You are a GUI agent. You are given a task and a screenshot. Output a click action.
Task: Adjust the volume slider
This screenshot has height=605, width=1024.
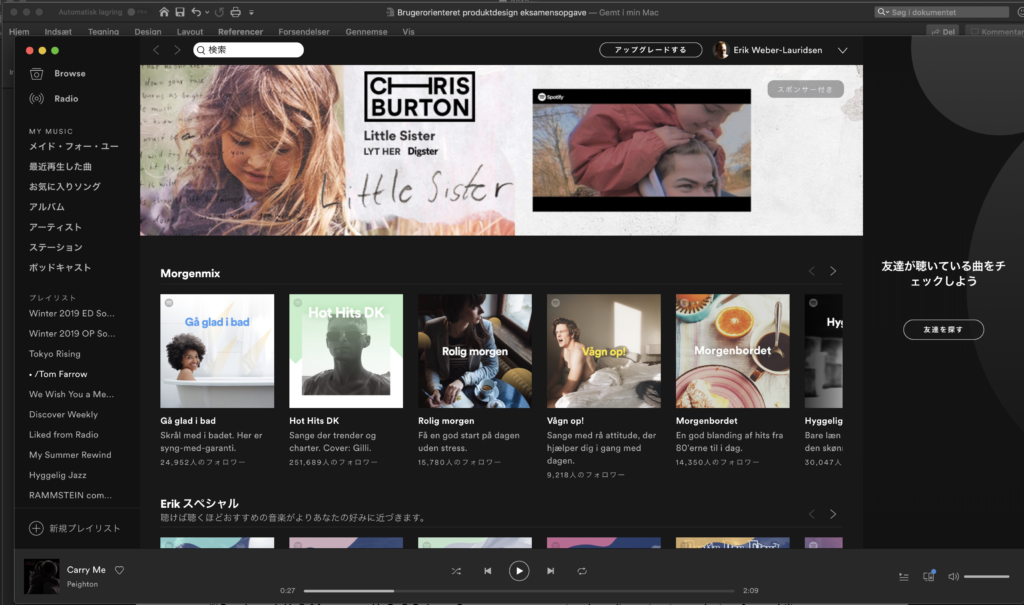[987, 577]
